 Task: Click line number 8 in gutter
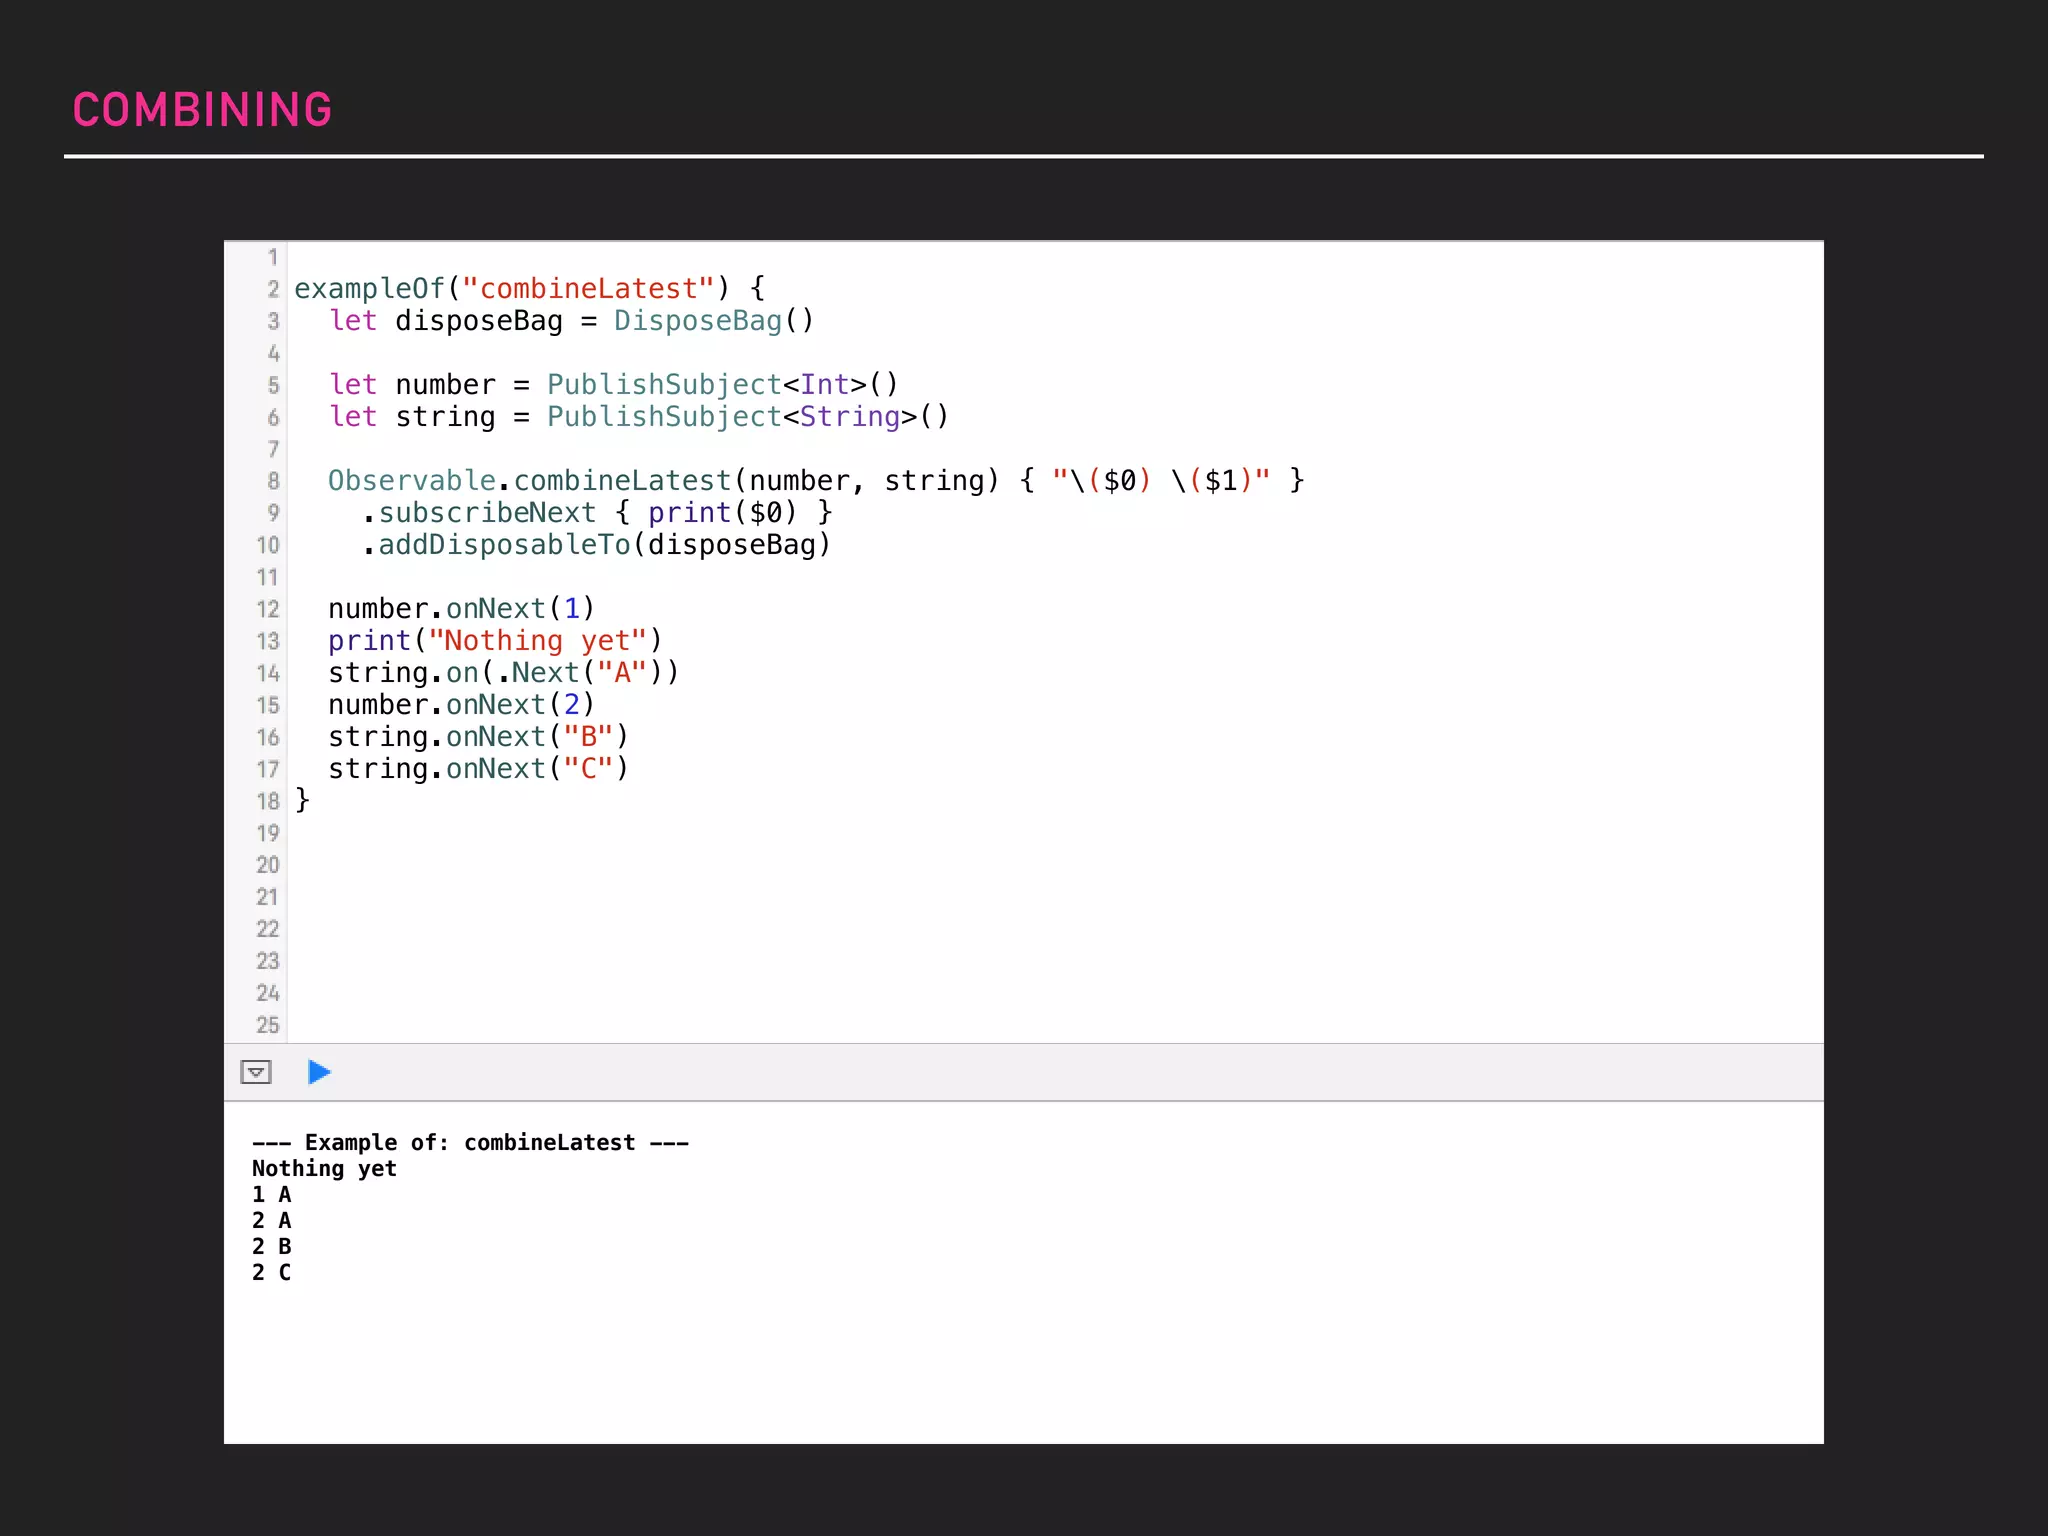(272, 481)
